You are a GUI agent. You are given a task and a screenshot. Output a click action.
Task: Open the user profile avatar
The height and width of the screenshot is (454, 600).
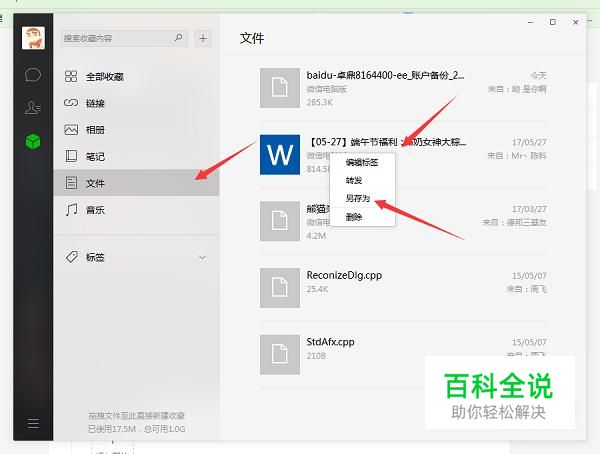33,38
